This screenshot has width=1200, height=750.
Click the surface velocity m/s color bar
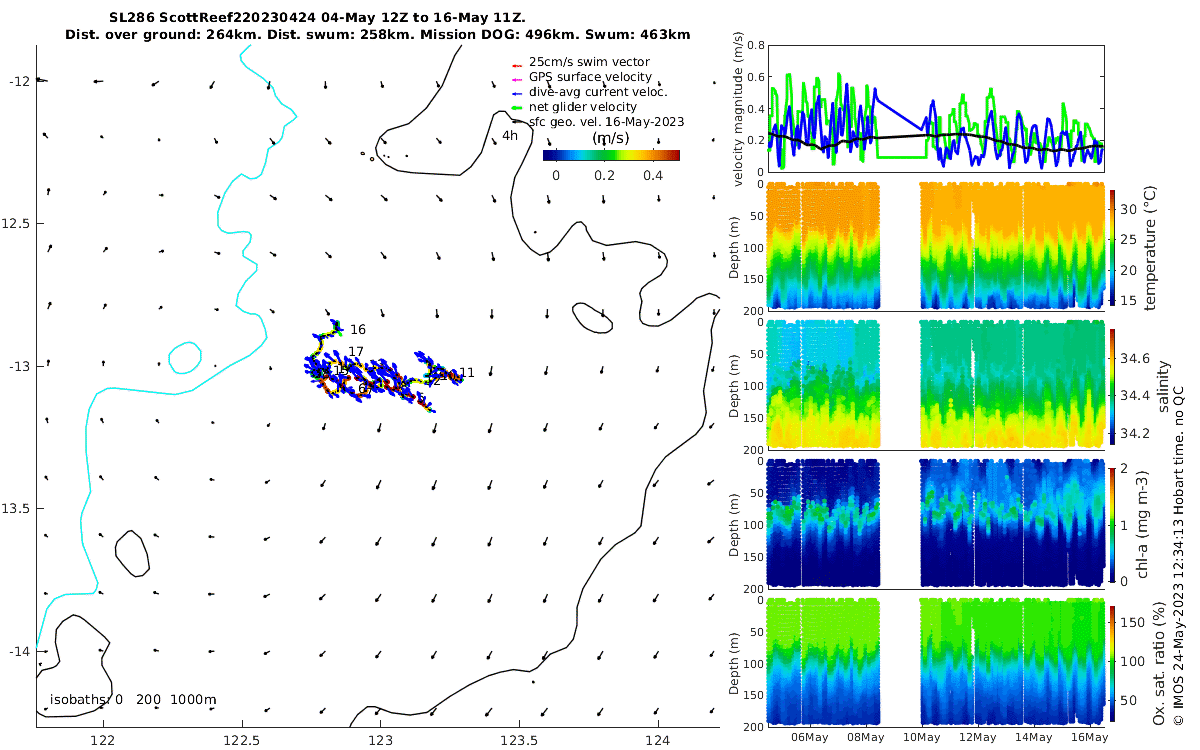coord(611,155)
